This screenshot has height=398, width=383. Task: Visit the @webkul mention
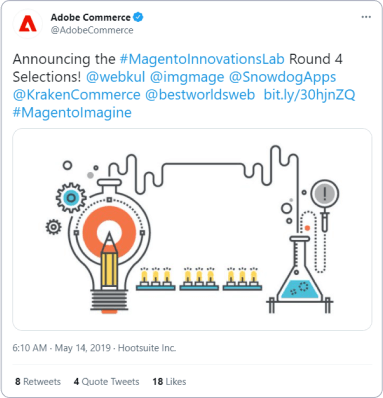coord(116,77)
